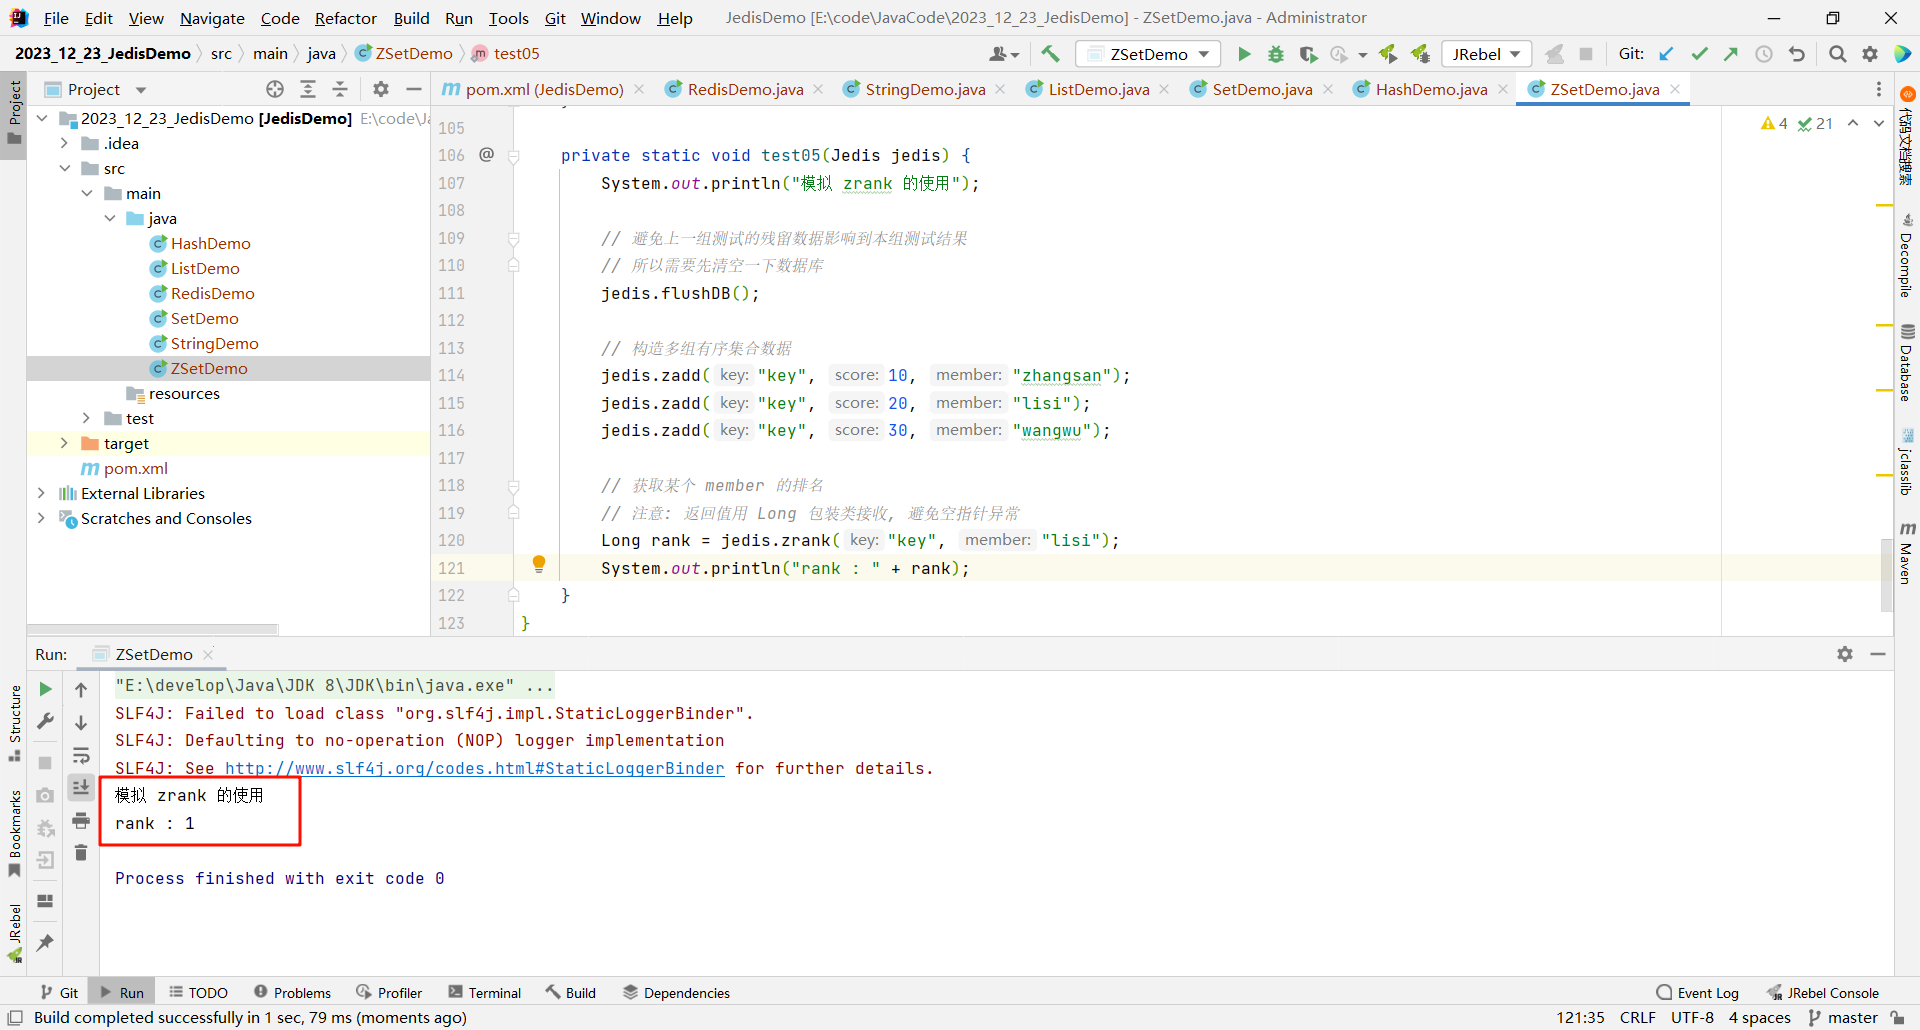Click warnings indicator showing 4 warnings
This screenshot has height=1030, width=1920.
(x=1775, y=123)
